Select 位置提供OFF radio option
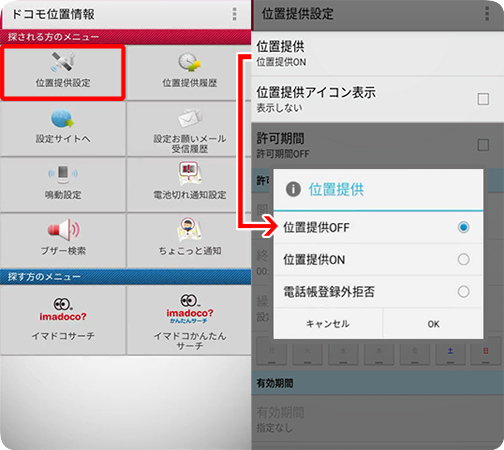 (378, 227)
